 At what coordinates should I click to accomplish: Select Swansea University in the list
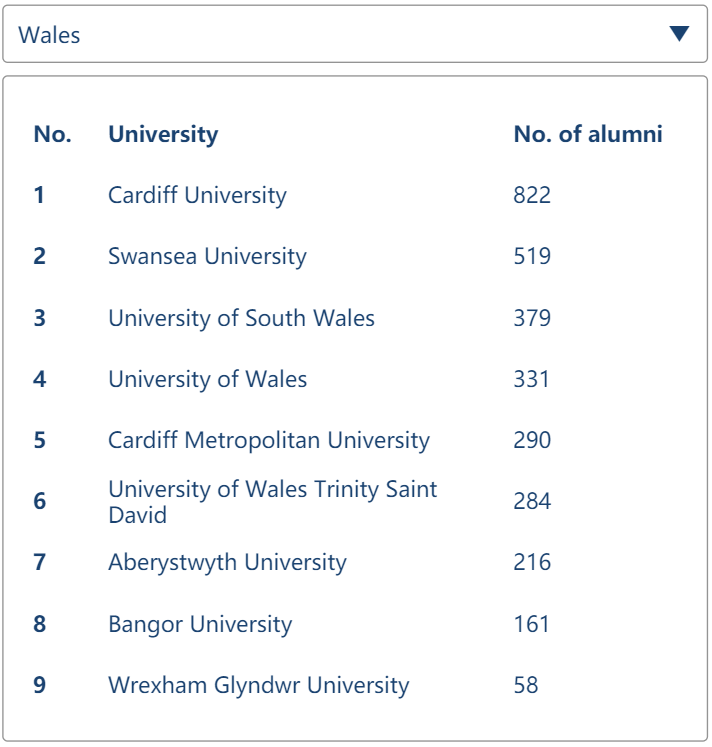coord(207,256)
